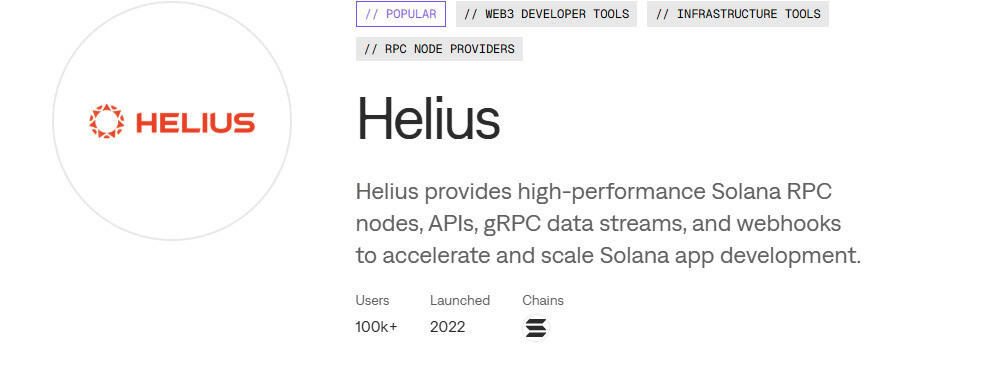Click the 2022 launch year
981x372 pixels.
447,327
